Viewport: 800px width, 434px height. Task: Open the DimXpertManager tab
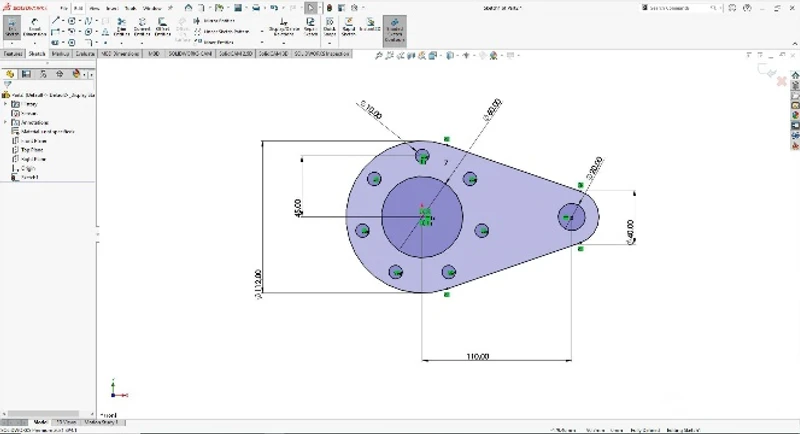click(60, 74)
